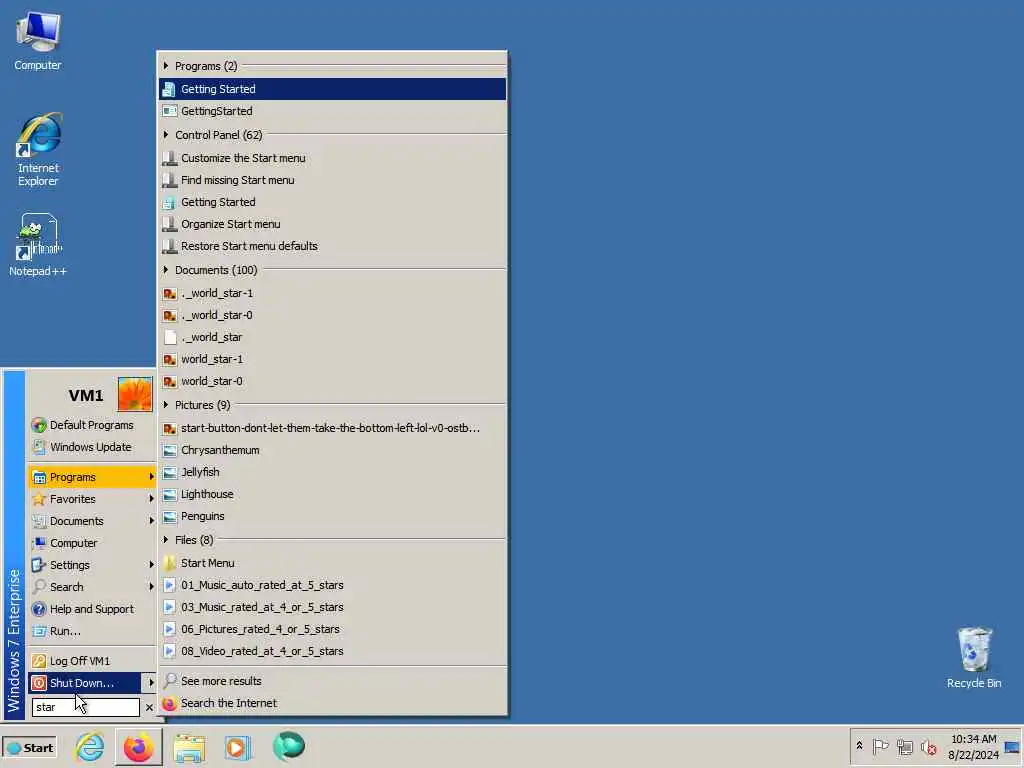Image resolution: width=1024 pixels, height=768 pixels.
Task: Open the Programs submenu
Action: click(91, 477)
